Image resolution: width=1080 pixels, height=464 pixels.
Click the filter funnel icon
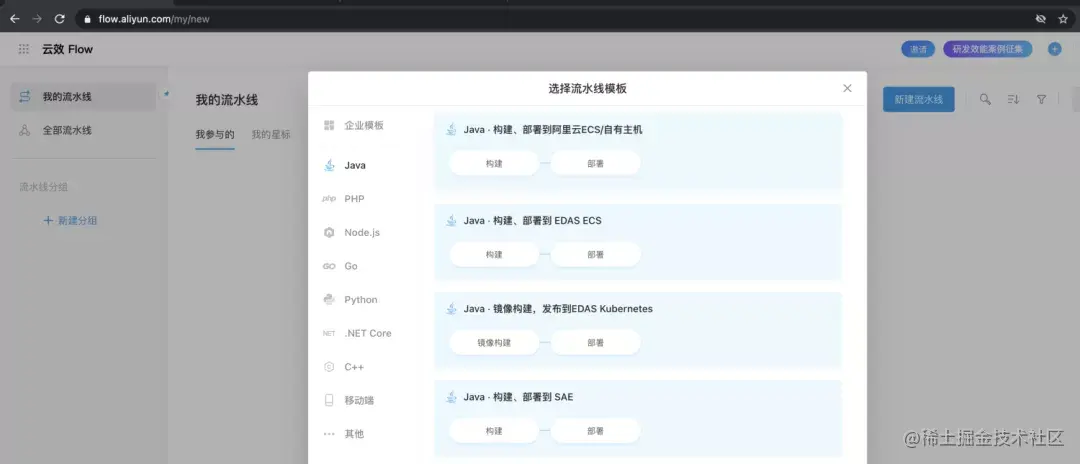(x=1041, y=100)
